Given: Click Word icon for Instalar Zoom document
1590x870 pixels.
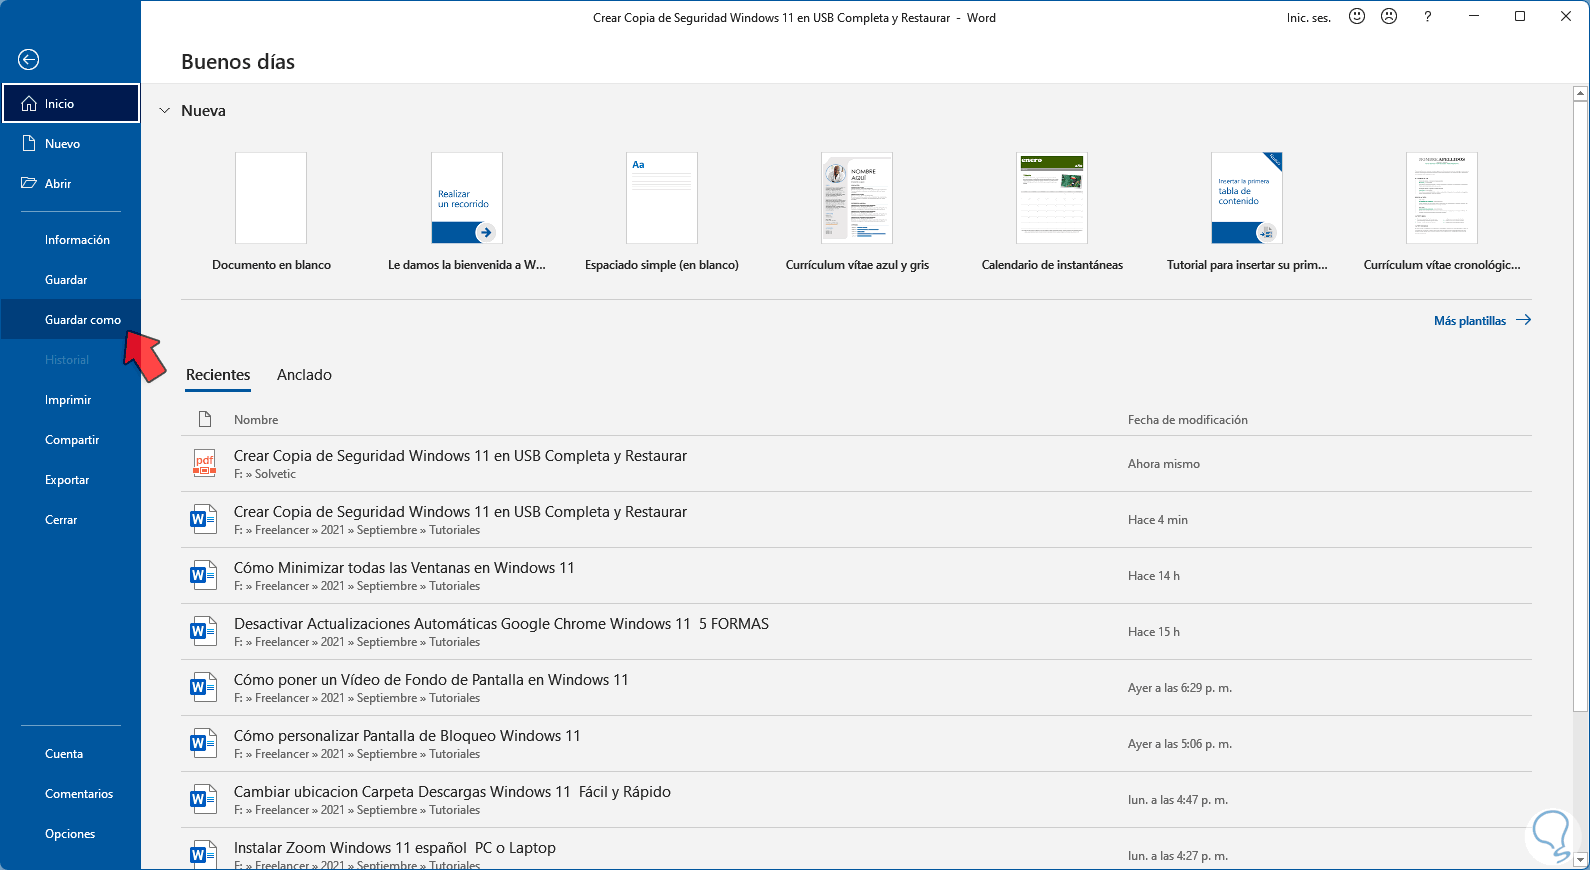Looking at the screenshot, I should click(x=204, y=854).
